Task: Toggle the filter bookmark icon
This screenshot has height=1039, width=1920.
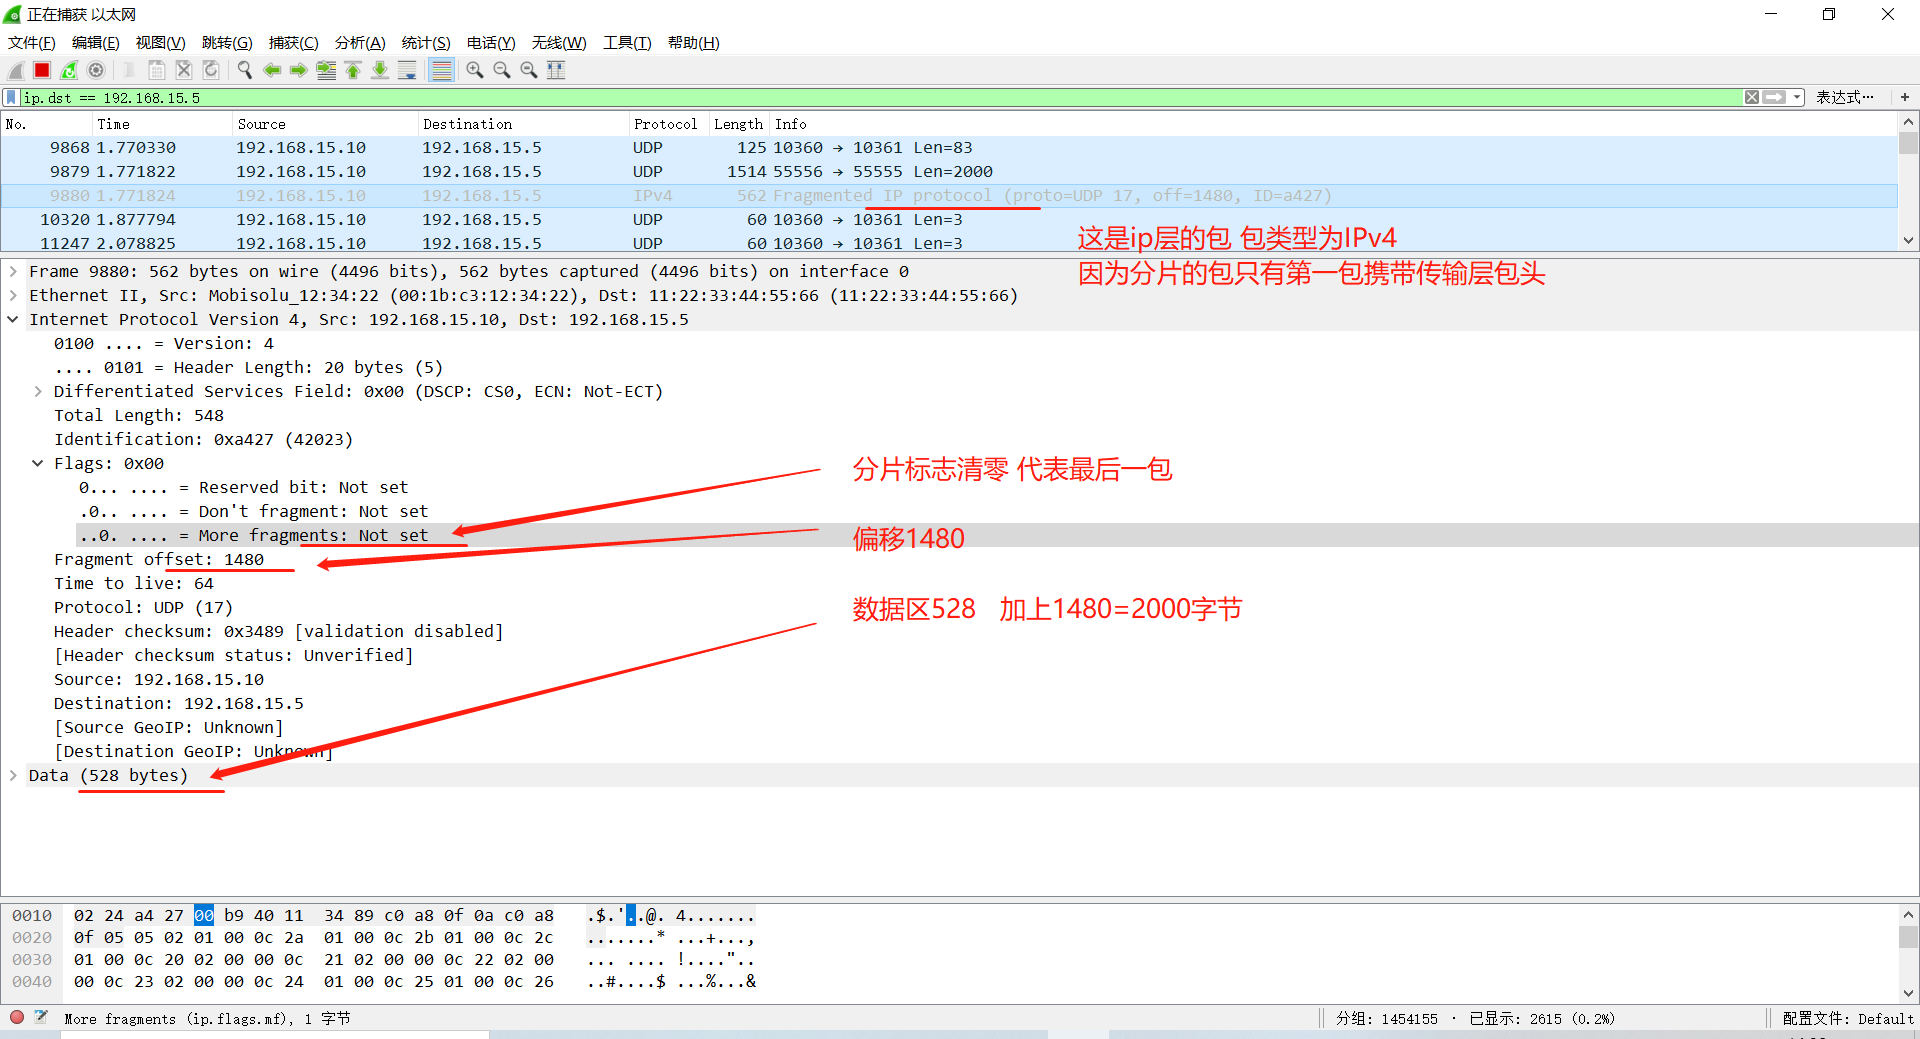Action: 10,97
